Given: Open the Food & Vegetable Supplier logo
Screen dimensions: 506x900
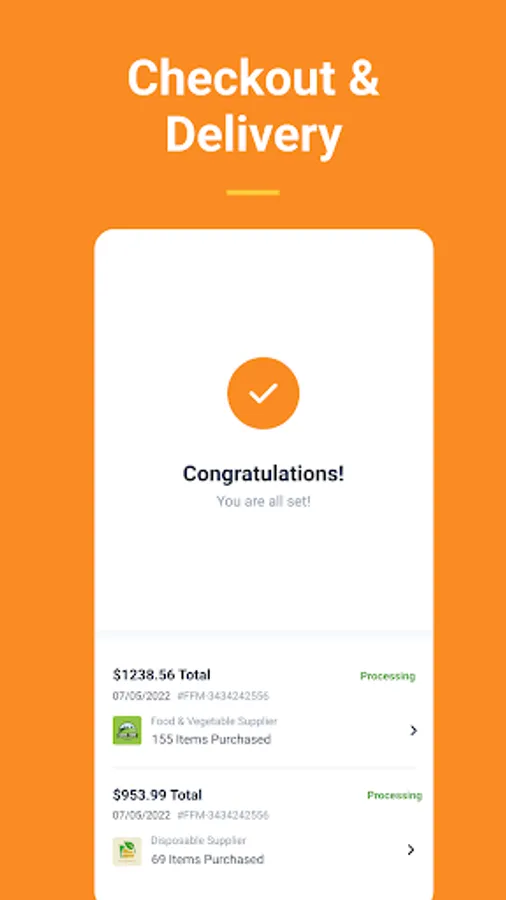Looking at the screenshot, I should point(127,730).
